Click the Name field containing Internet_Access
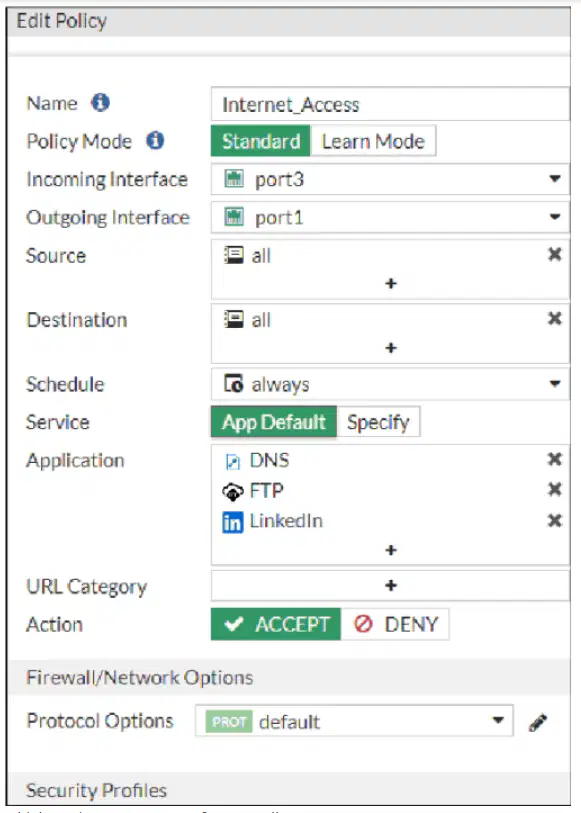 pos(390,104)
